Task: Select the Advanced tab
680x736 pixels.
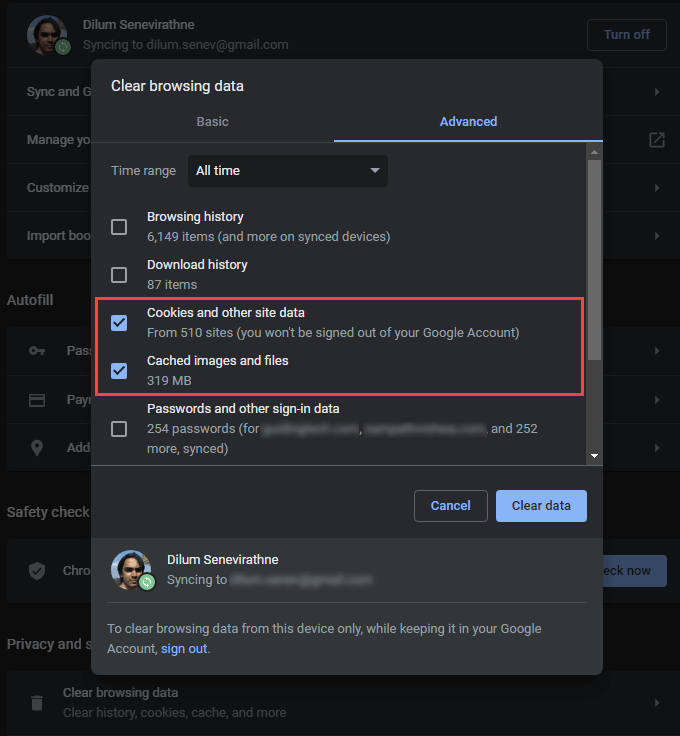Action: tap(468, 122)
